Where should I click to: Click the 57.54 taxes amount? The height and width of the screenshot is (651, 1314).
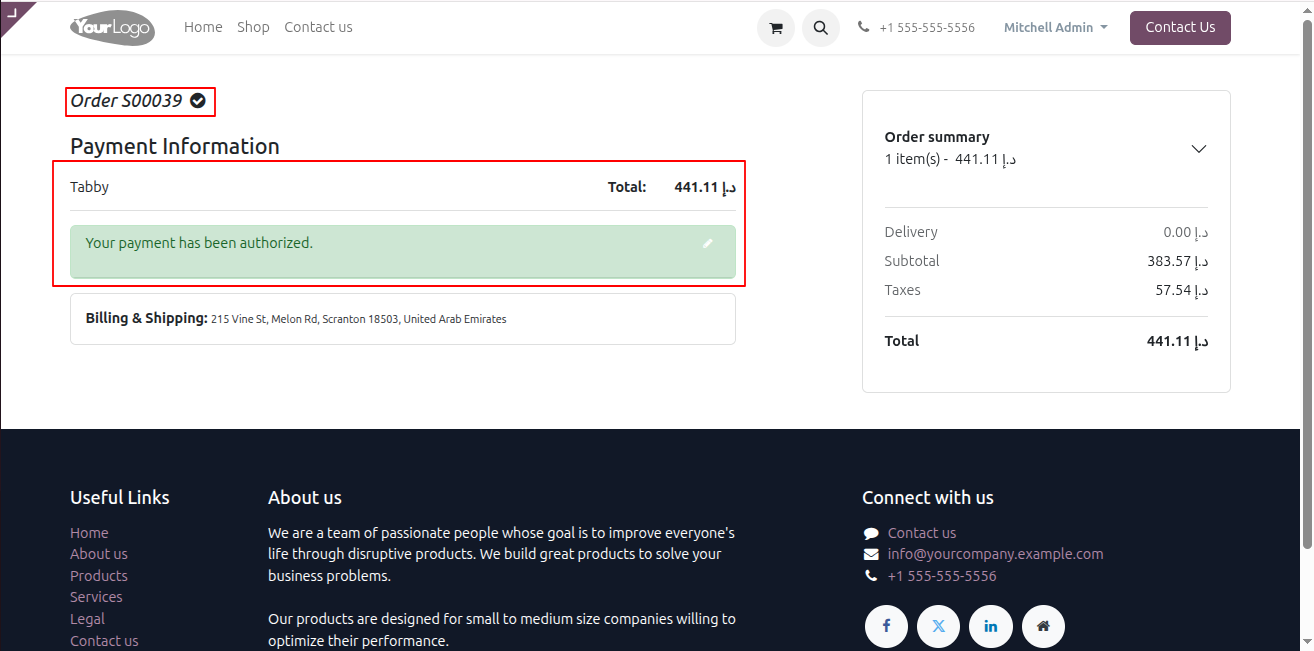tap(1181, 290)
